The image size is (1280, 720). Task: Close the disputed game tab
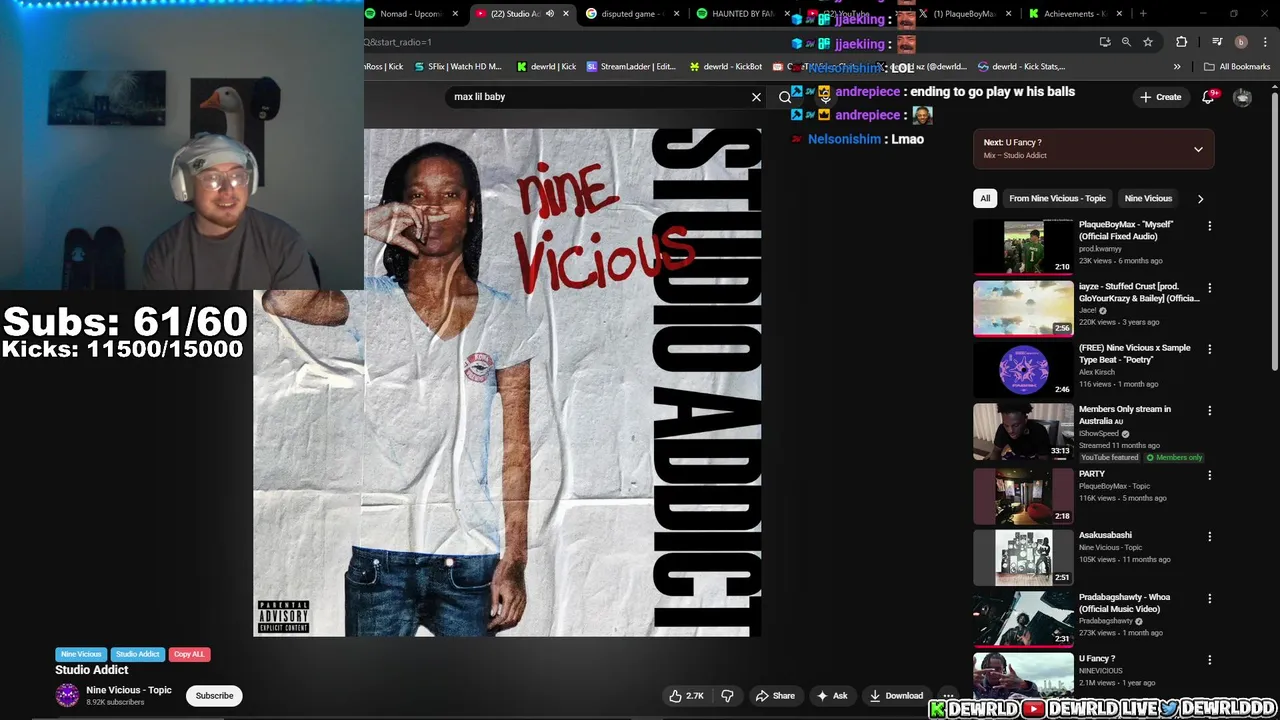(677, 14)
